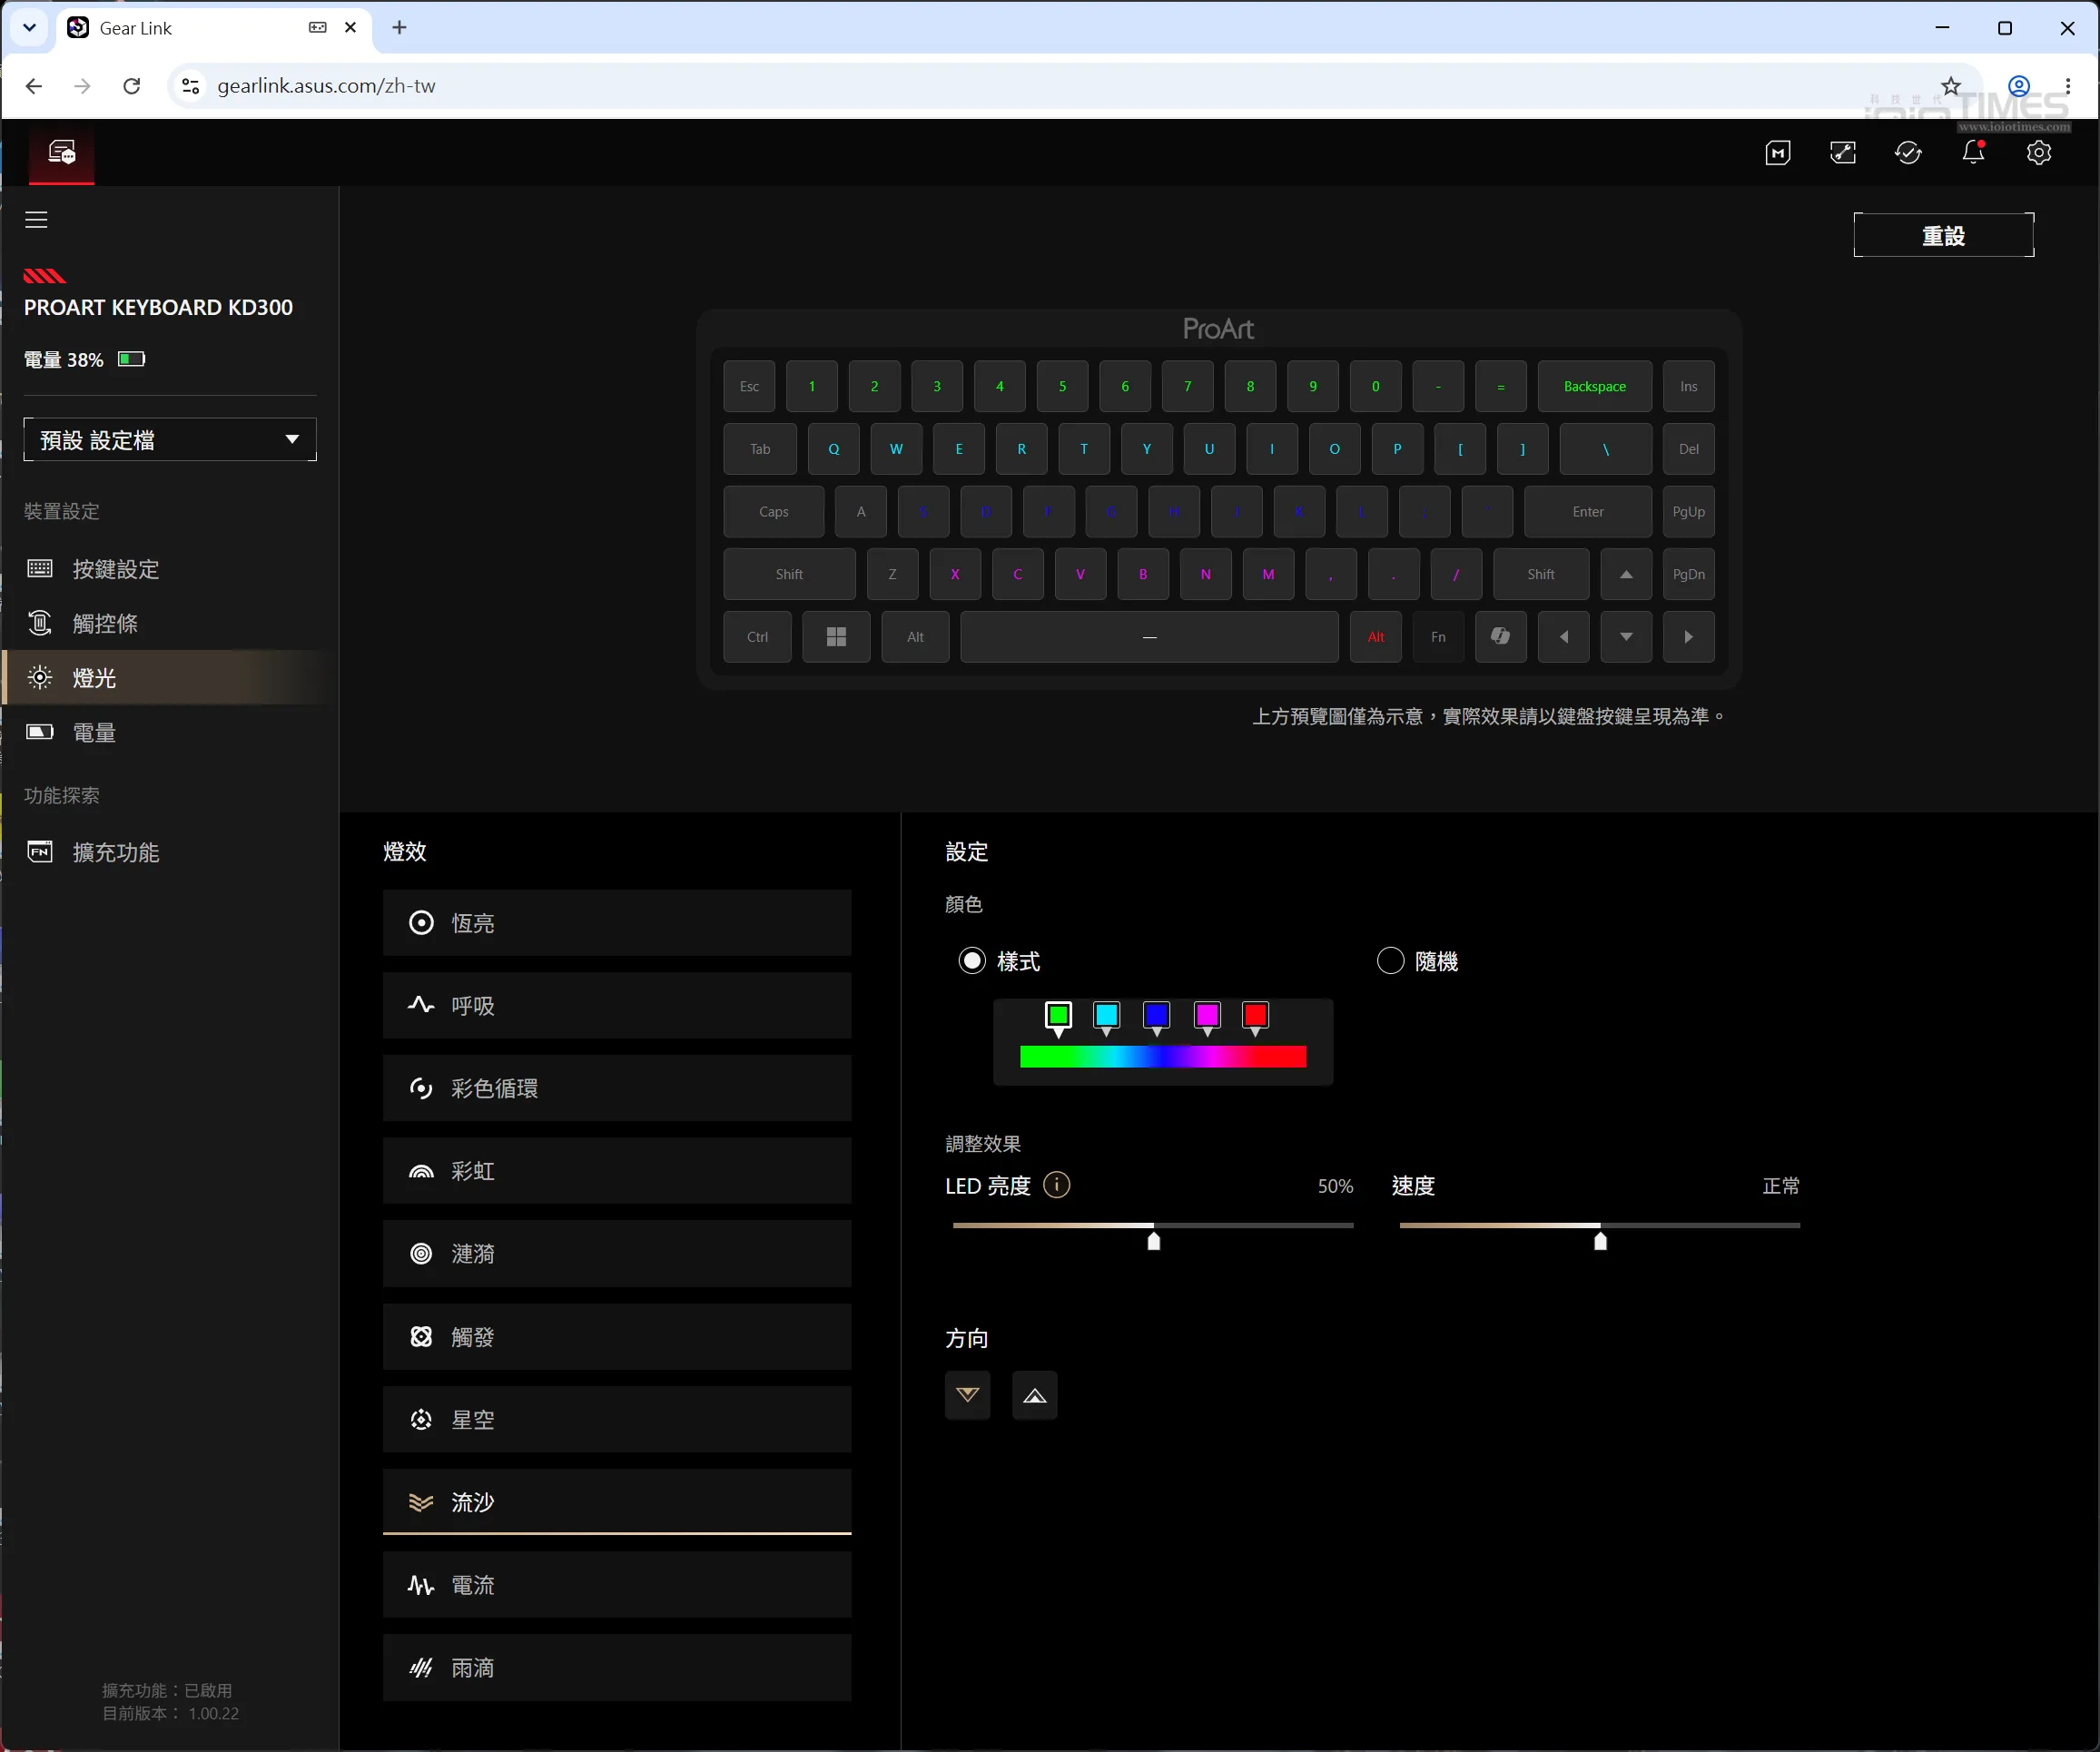Screen dimensions: 2100x1752
Task: Select the 彩色循環 lighting effect
Action: [x=617, y=1088]
